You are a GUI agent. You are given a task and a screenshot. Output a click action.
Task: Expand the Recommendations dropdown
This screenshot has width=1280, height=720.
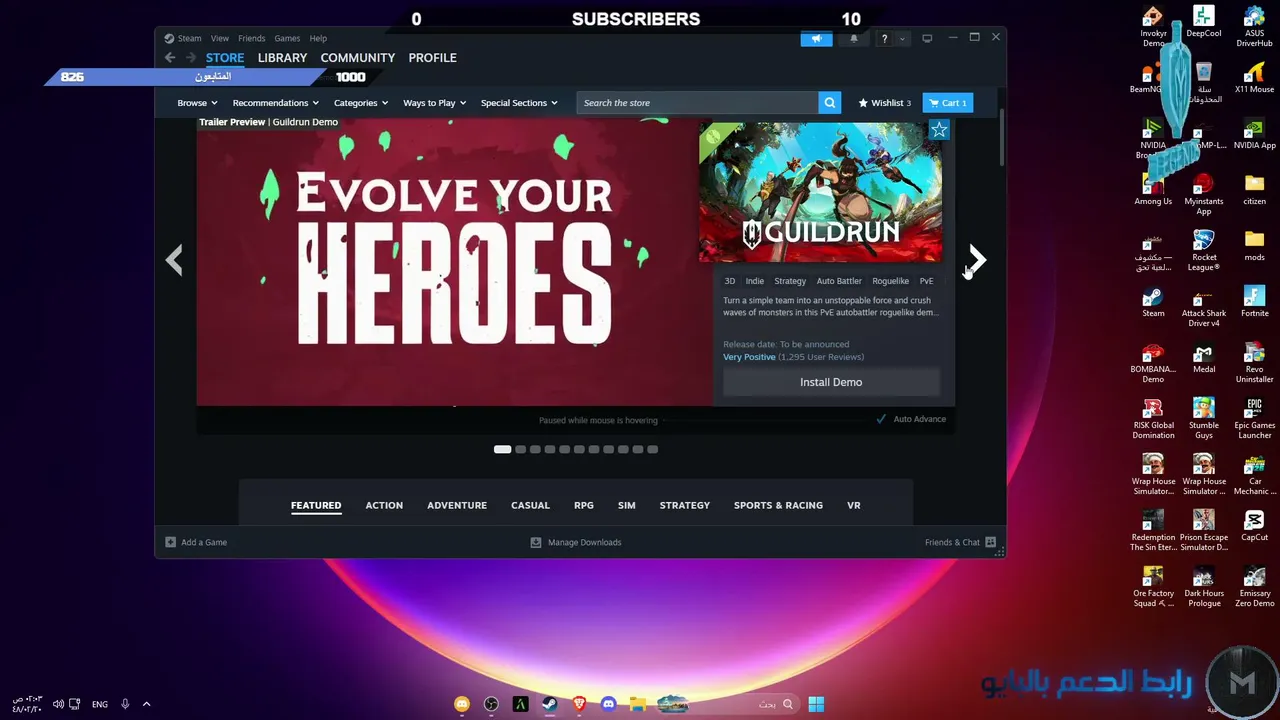click(x=275, y=103)
